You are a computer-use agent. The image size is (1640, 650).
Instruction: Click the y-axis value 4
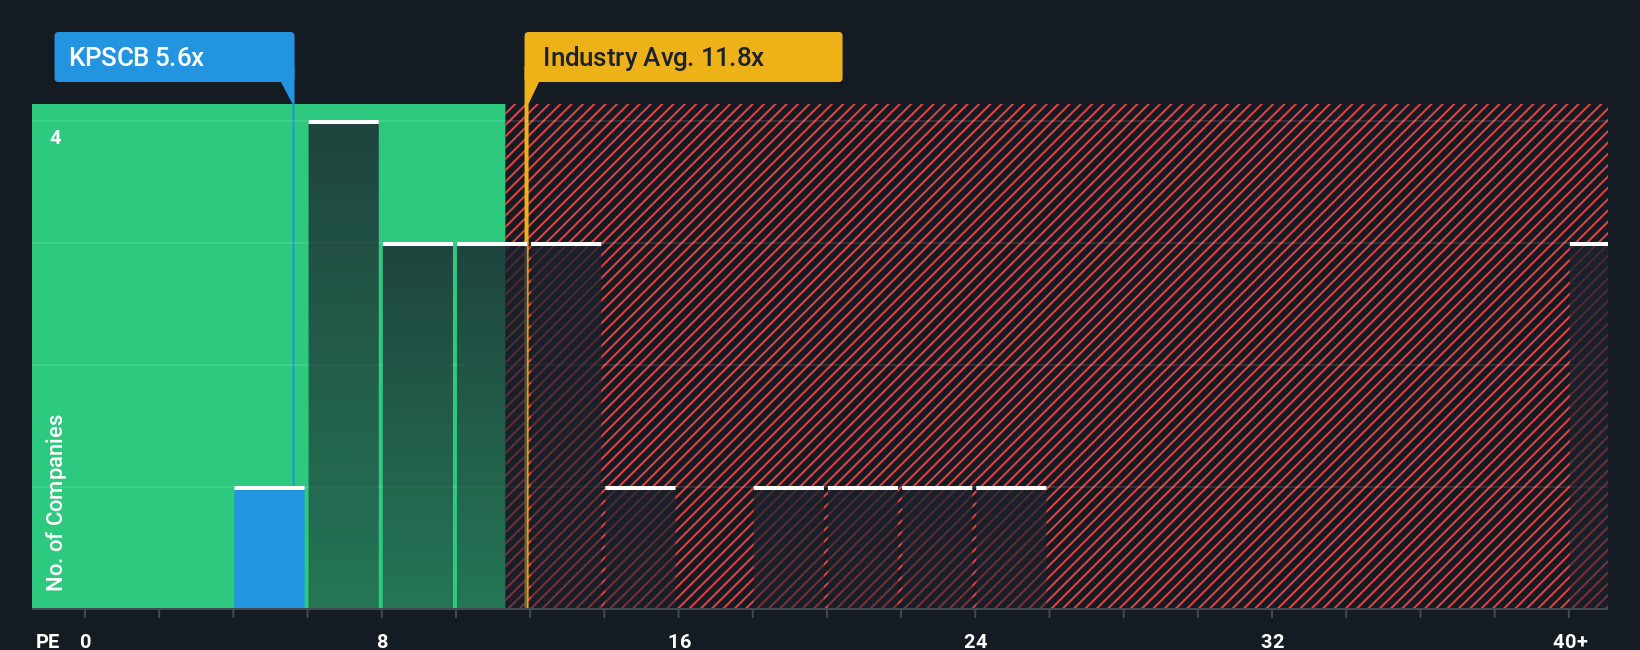56,137
